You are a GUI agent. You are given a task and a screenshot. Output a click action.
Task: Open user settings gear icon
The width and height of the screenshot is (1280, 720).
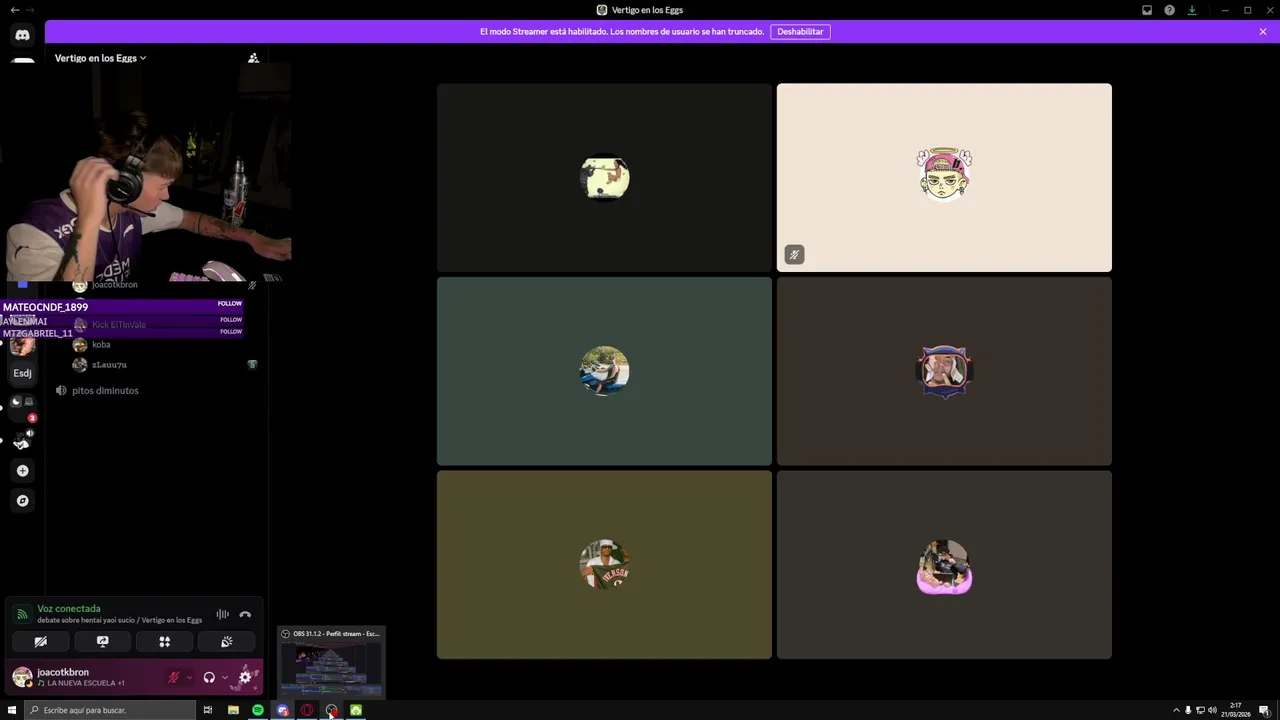[x=245, y=677]
